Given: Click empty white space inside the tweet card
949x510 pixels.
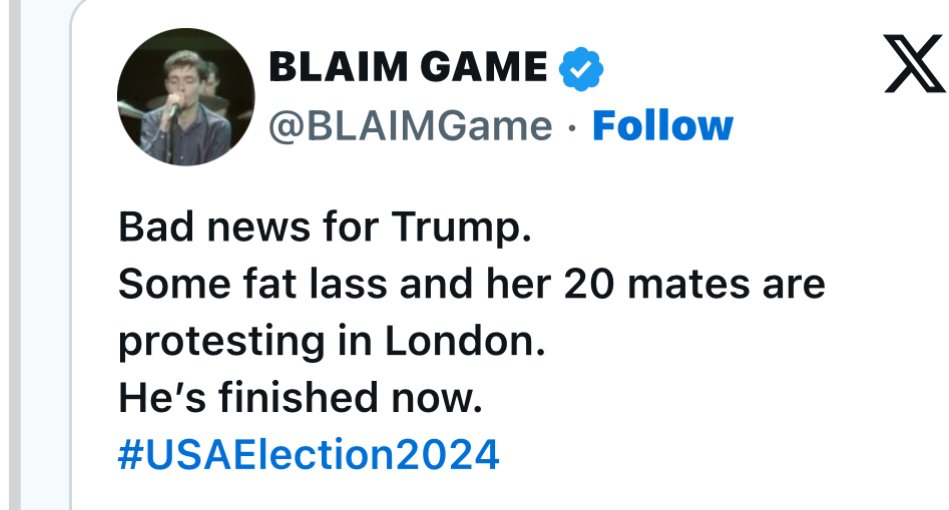Looking at the screenshot, I should click(x=726, y=393).
